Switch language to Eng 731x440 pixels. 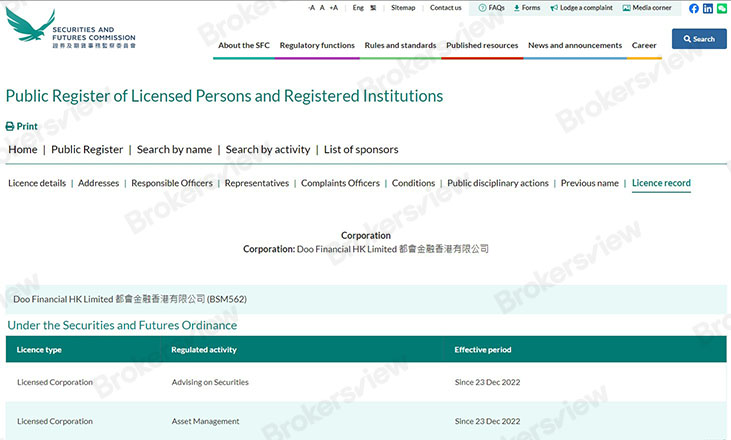click(358, 7)
